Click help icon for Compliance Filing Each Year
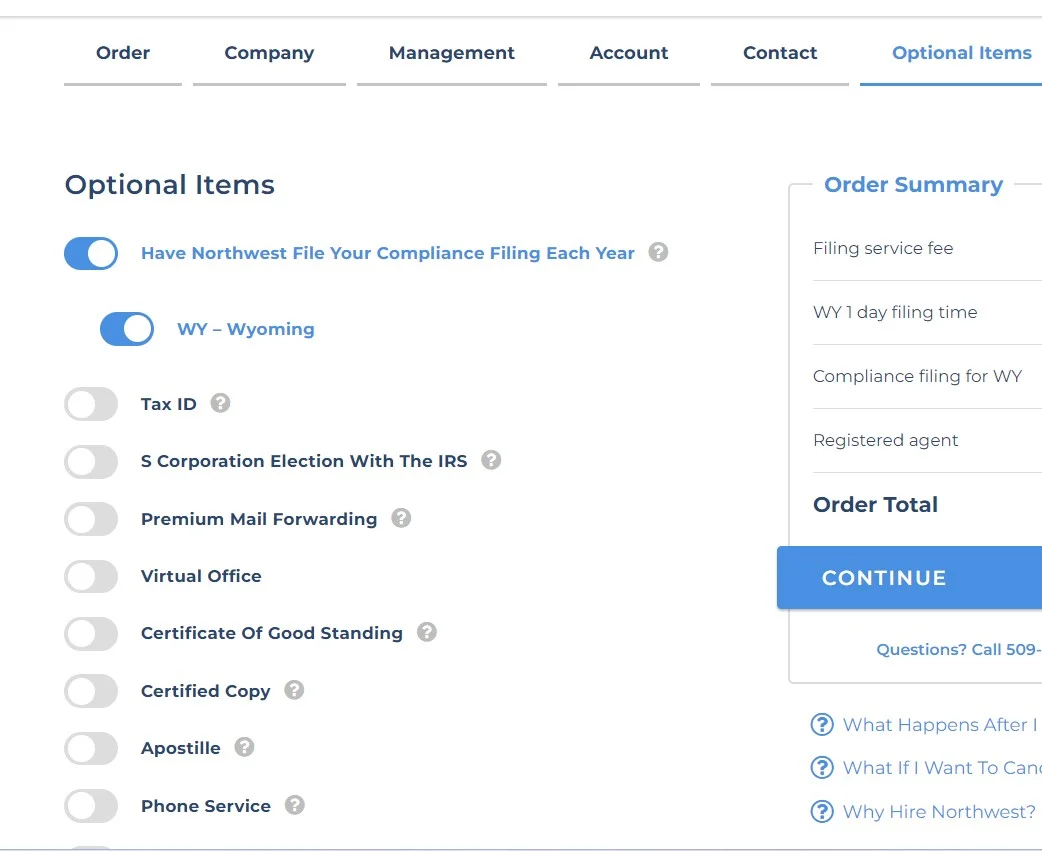1042x851 pixels. pyautogui.click(x=658, y=253)
